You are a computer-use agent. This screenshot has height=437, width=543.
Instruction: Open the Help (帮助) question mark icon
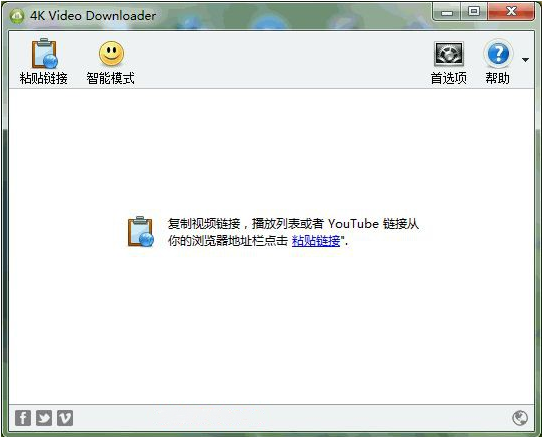(498, 53)
